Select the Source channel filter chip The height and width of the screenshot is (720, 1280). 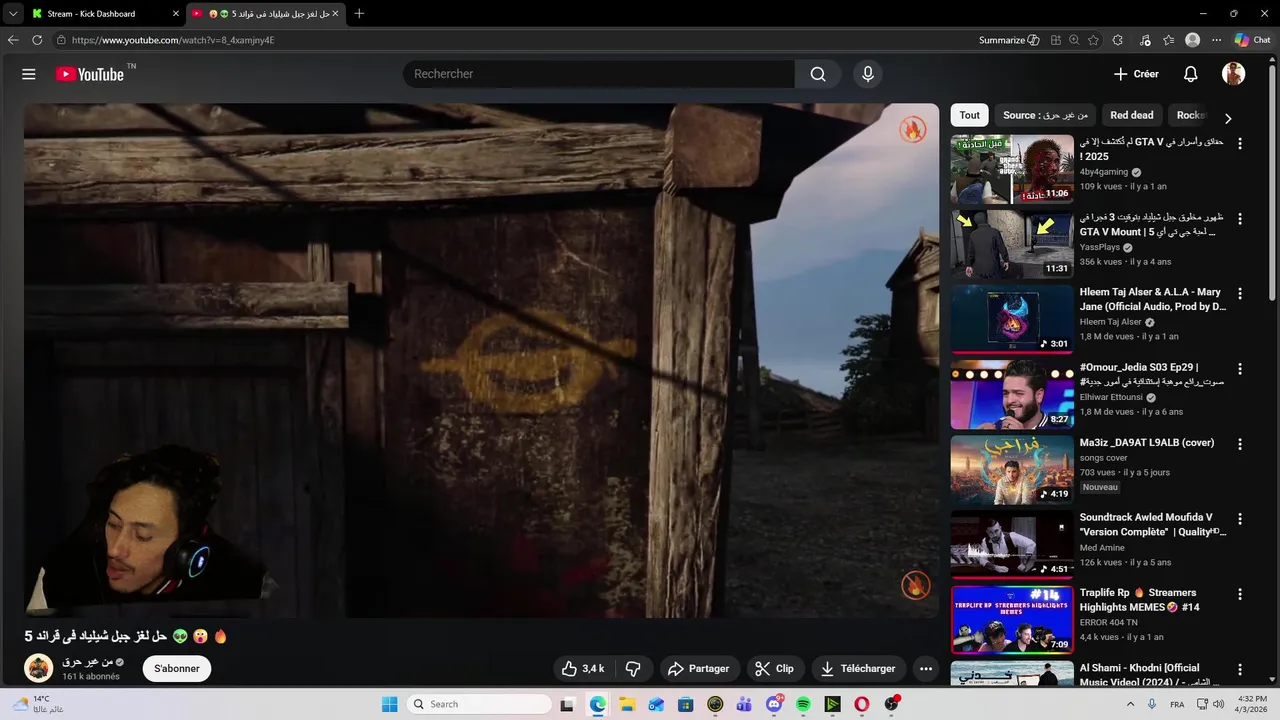pos(1045,115)
